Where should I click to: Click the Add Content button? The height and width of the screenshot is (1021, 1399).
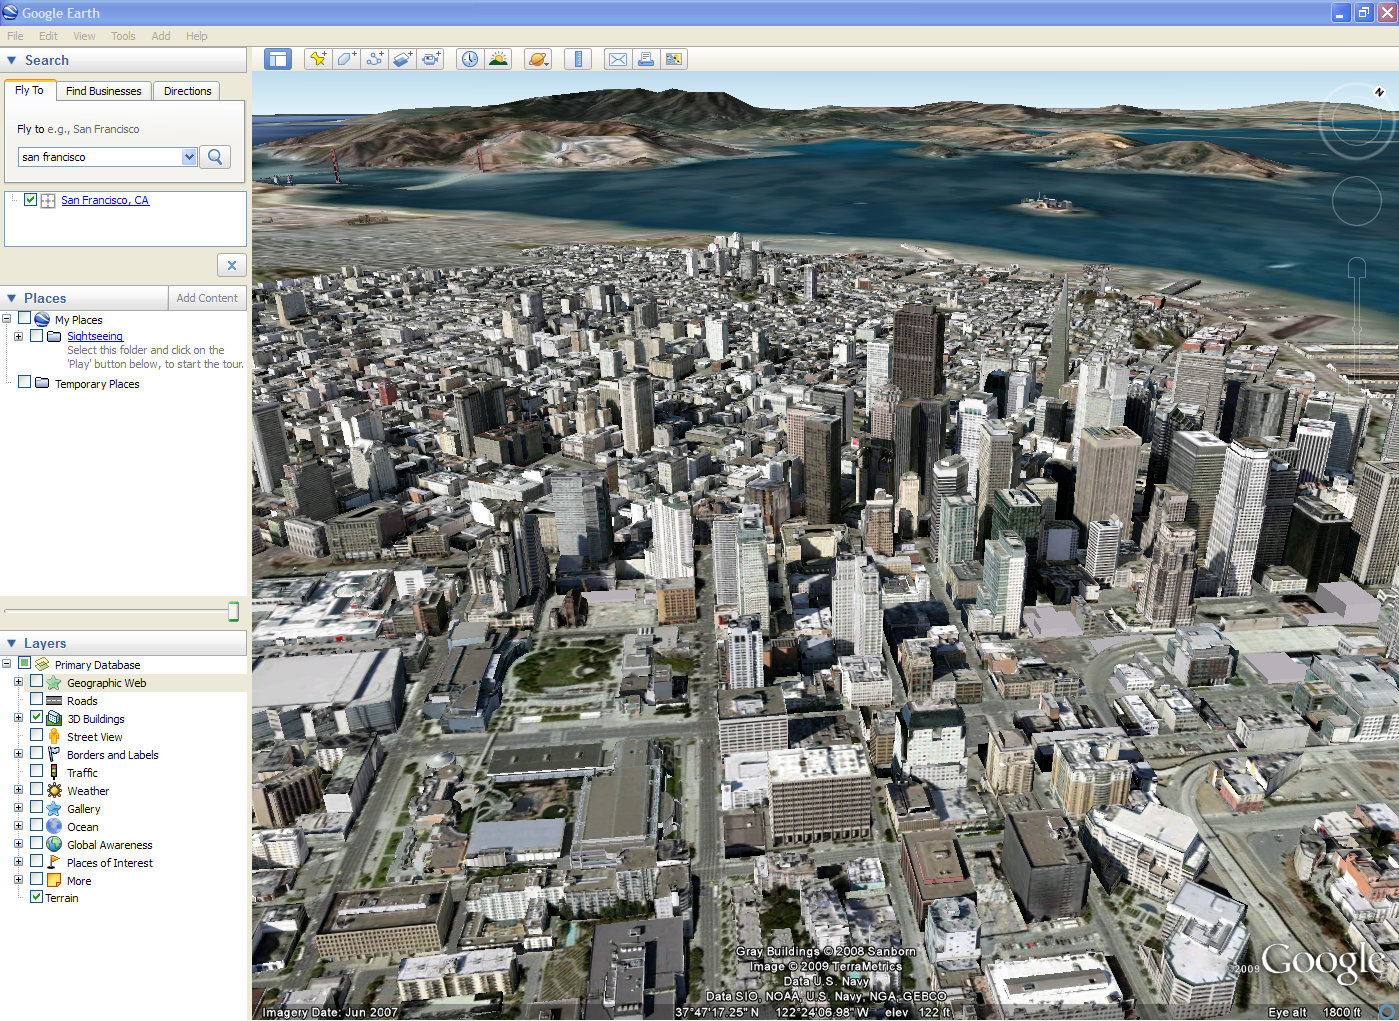click(207, 298)
